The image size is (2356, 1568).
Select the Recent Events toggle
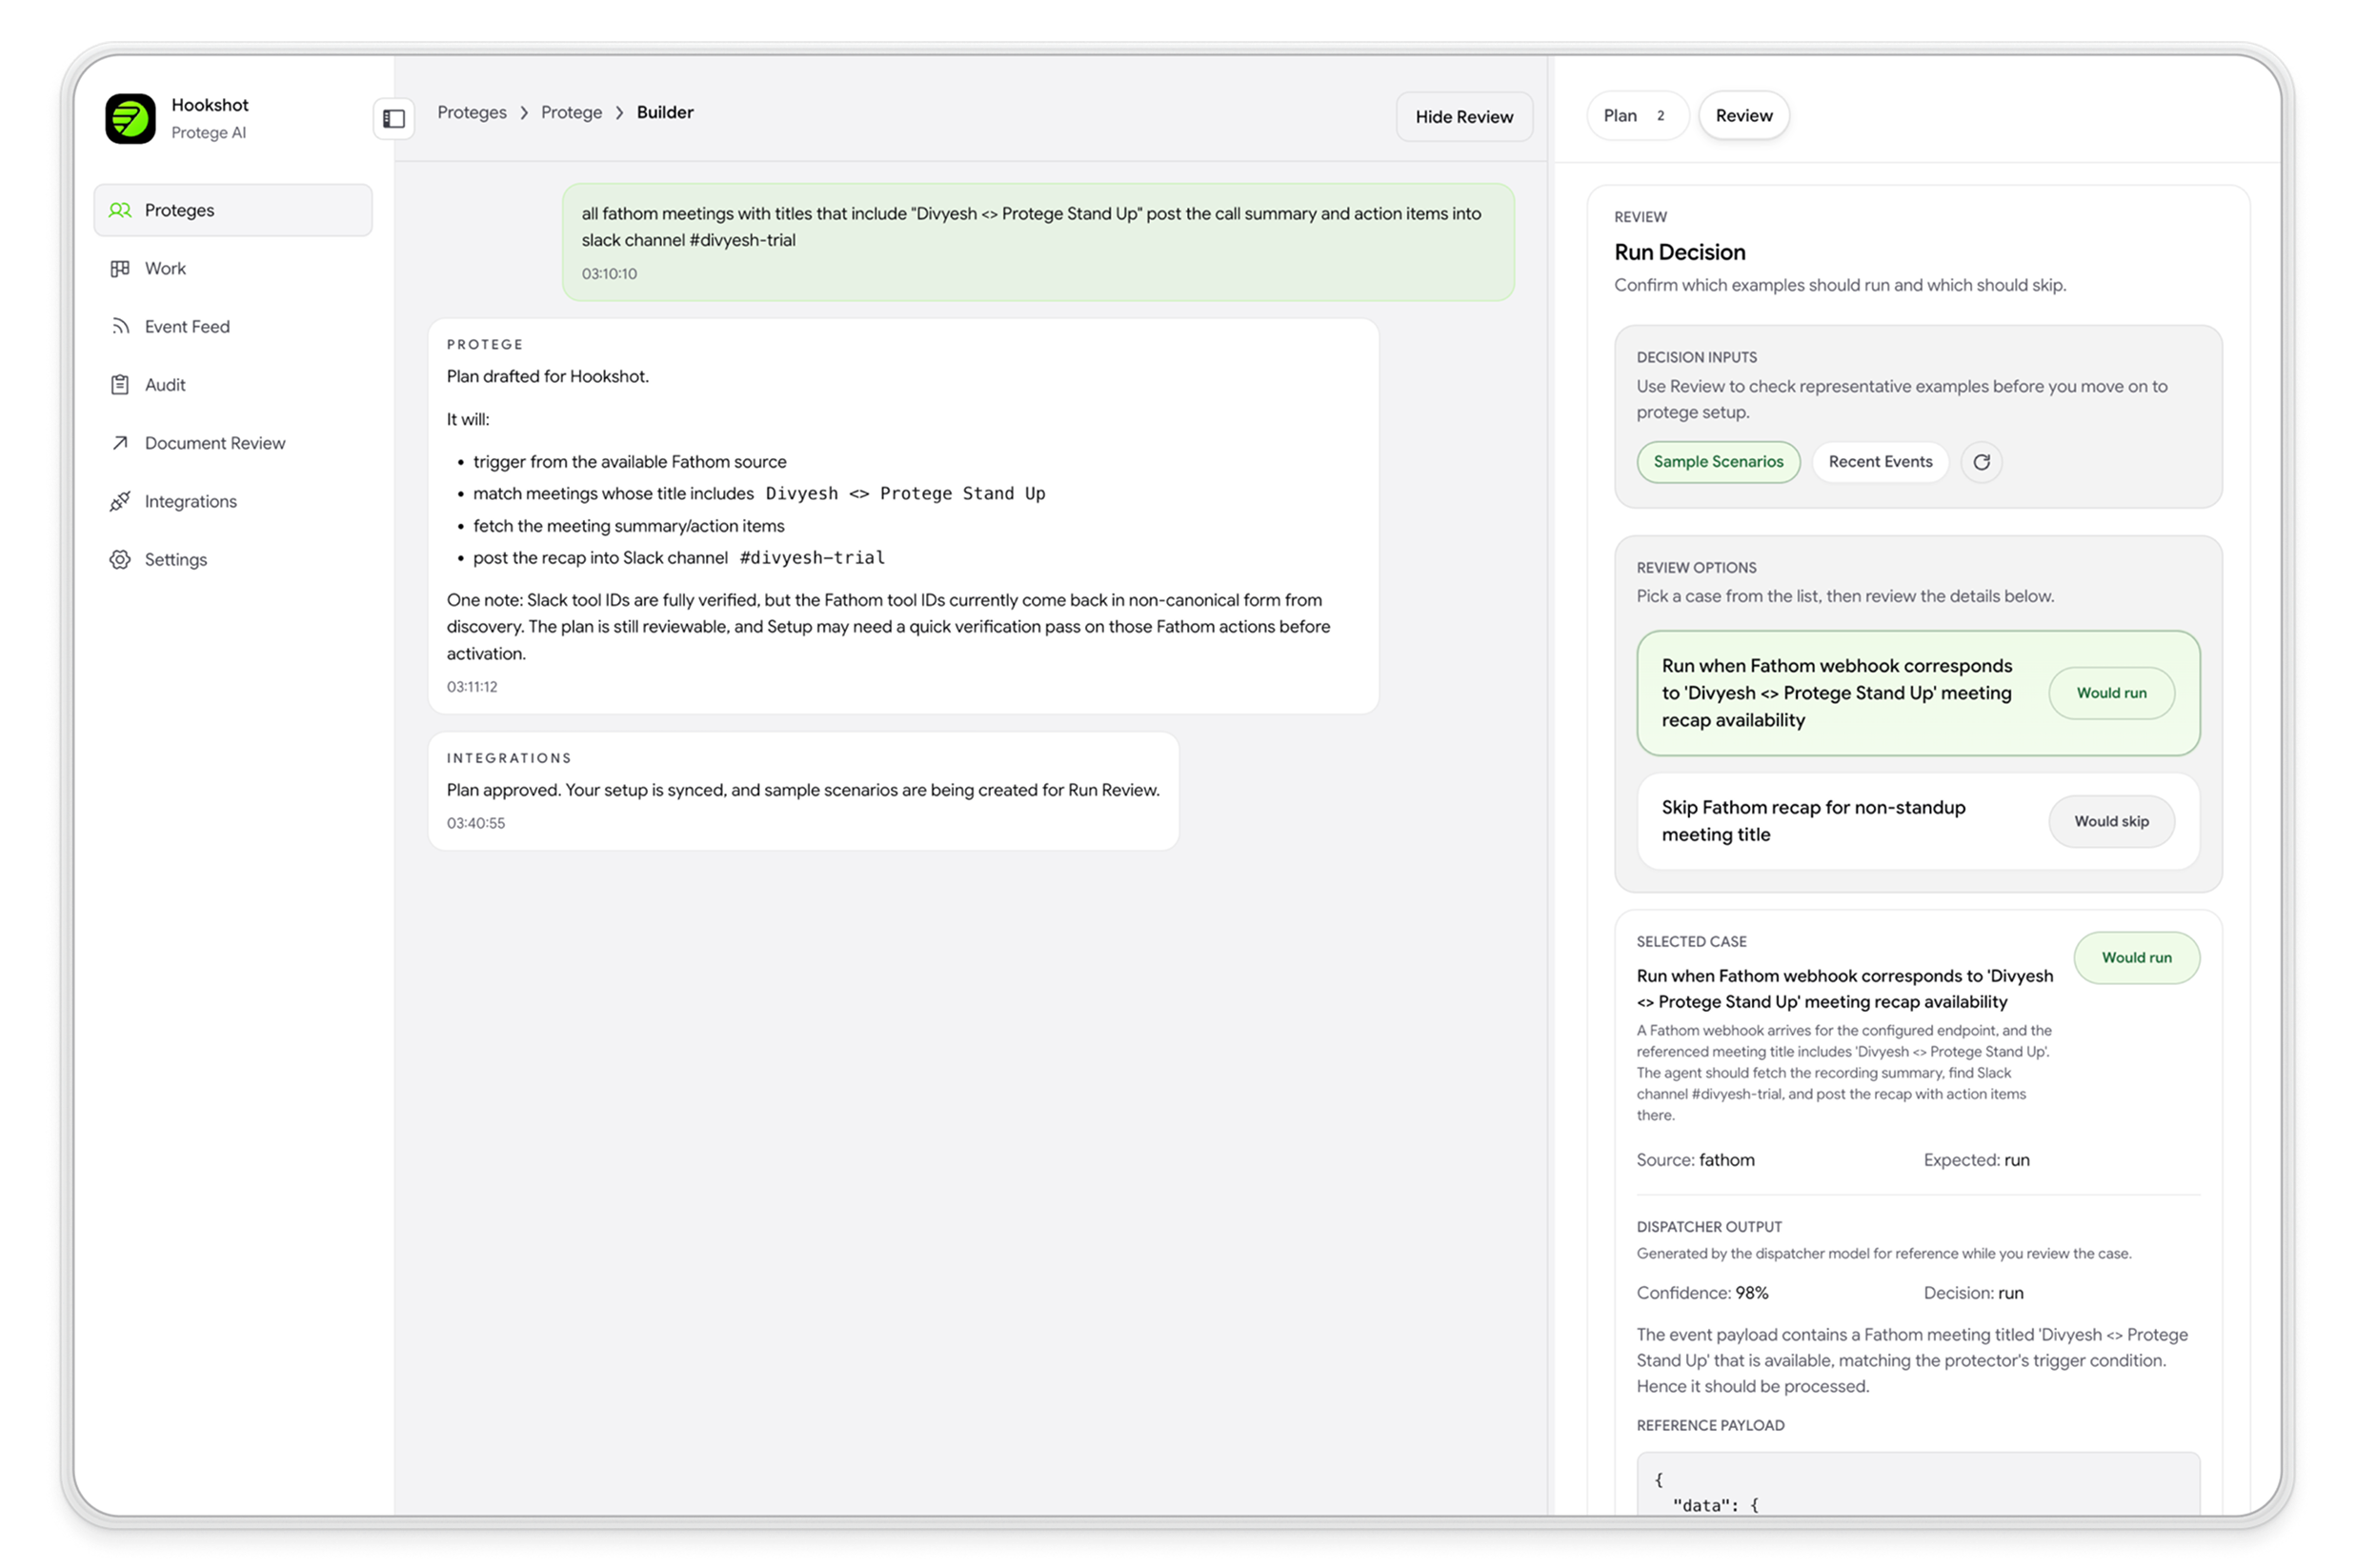[1880, 462]
